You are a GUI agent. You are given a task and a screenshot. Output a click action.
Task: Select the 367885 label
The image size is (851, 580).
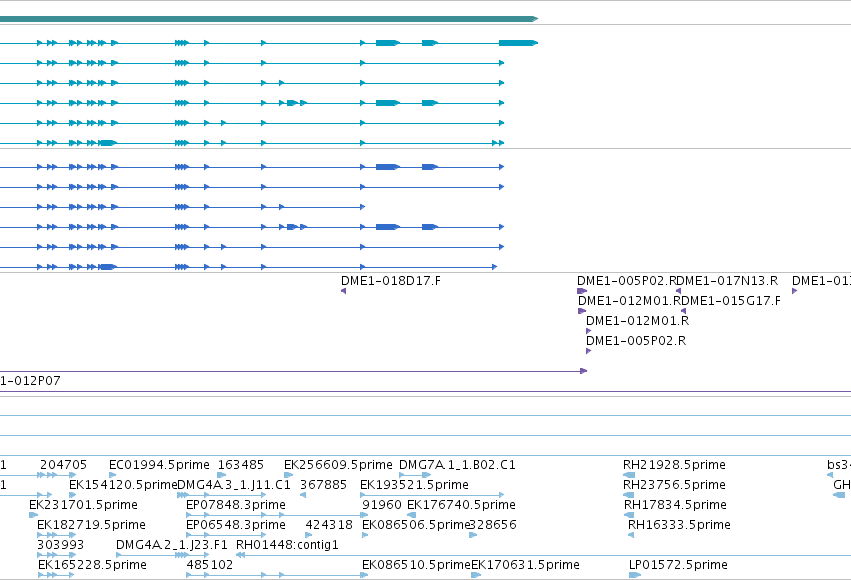pos(323,485)
